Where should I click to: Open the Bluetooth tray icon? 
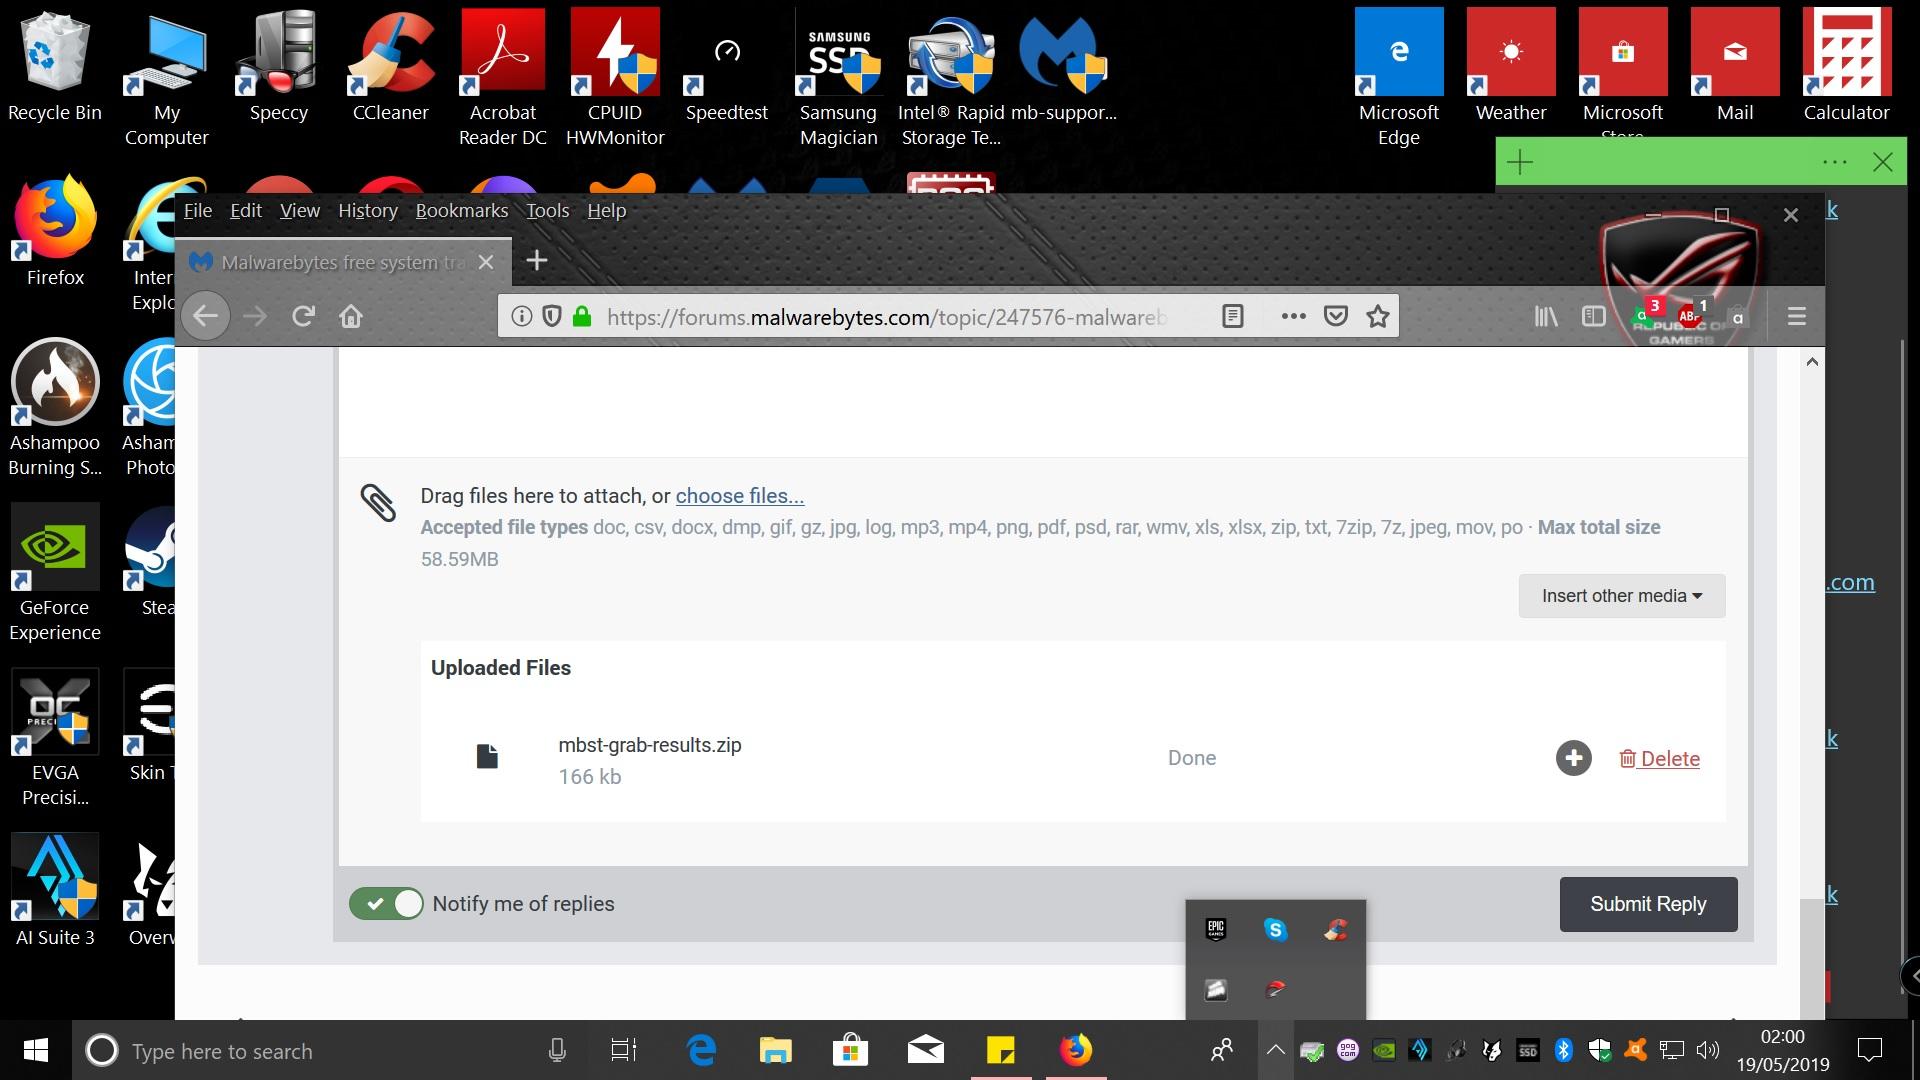tap(1562, 1050)
